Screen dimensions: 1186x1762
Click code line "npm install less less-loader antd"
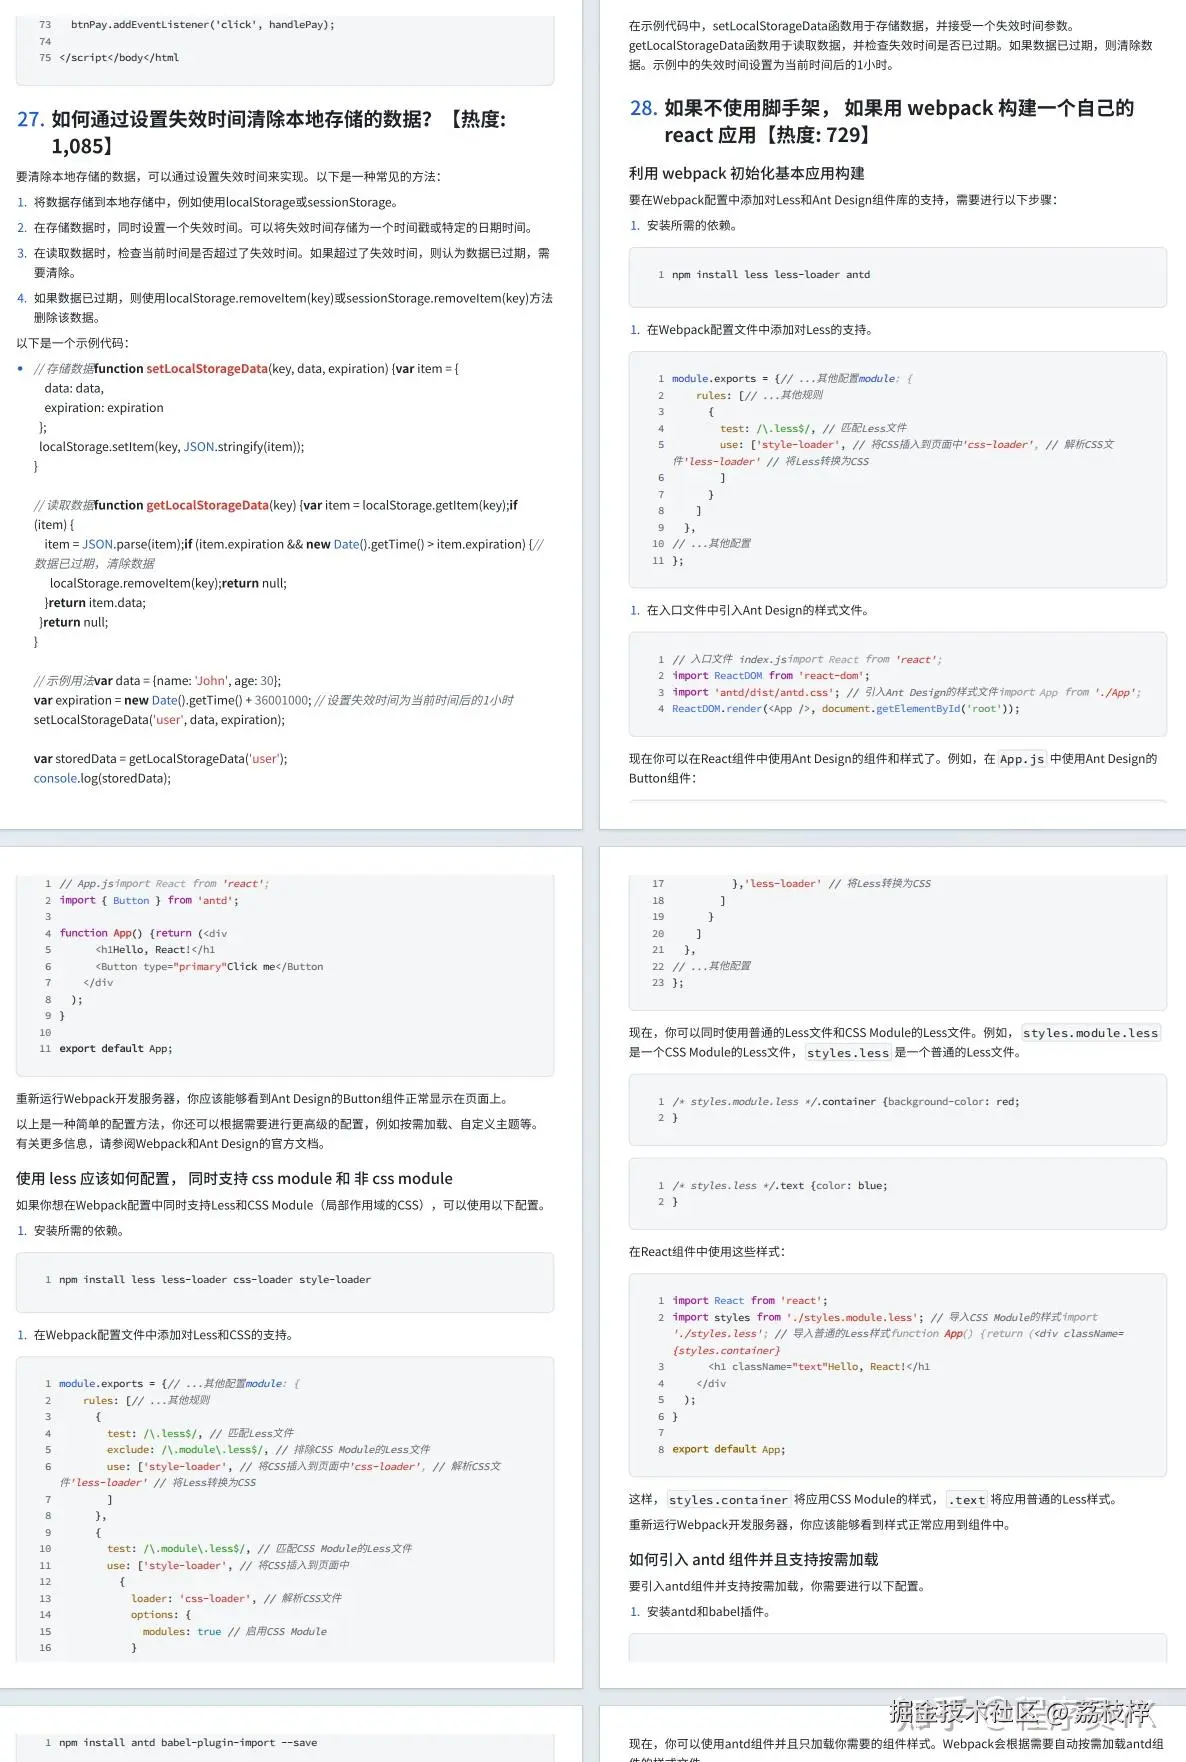point(771,274)
